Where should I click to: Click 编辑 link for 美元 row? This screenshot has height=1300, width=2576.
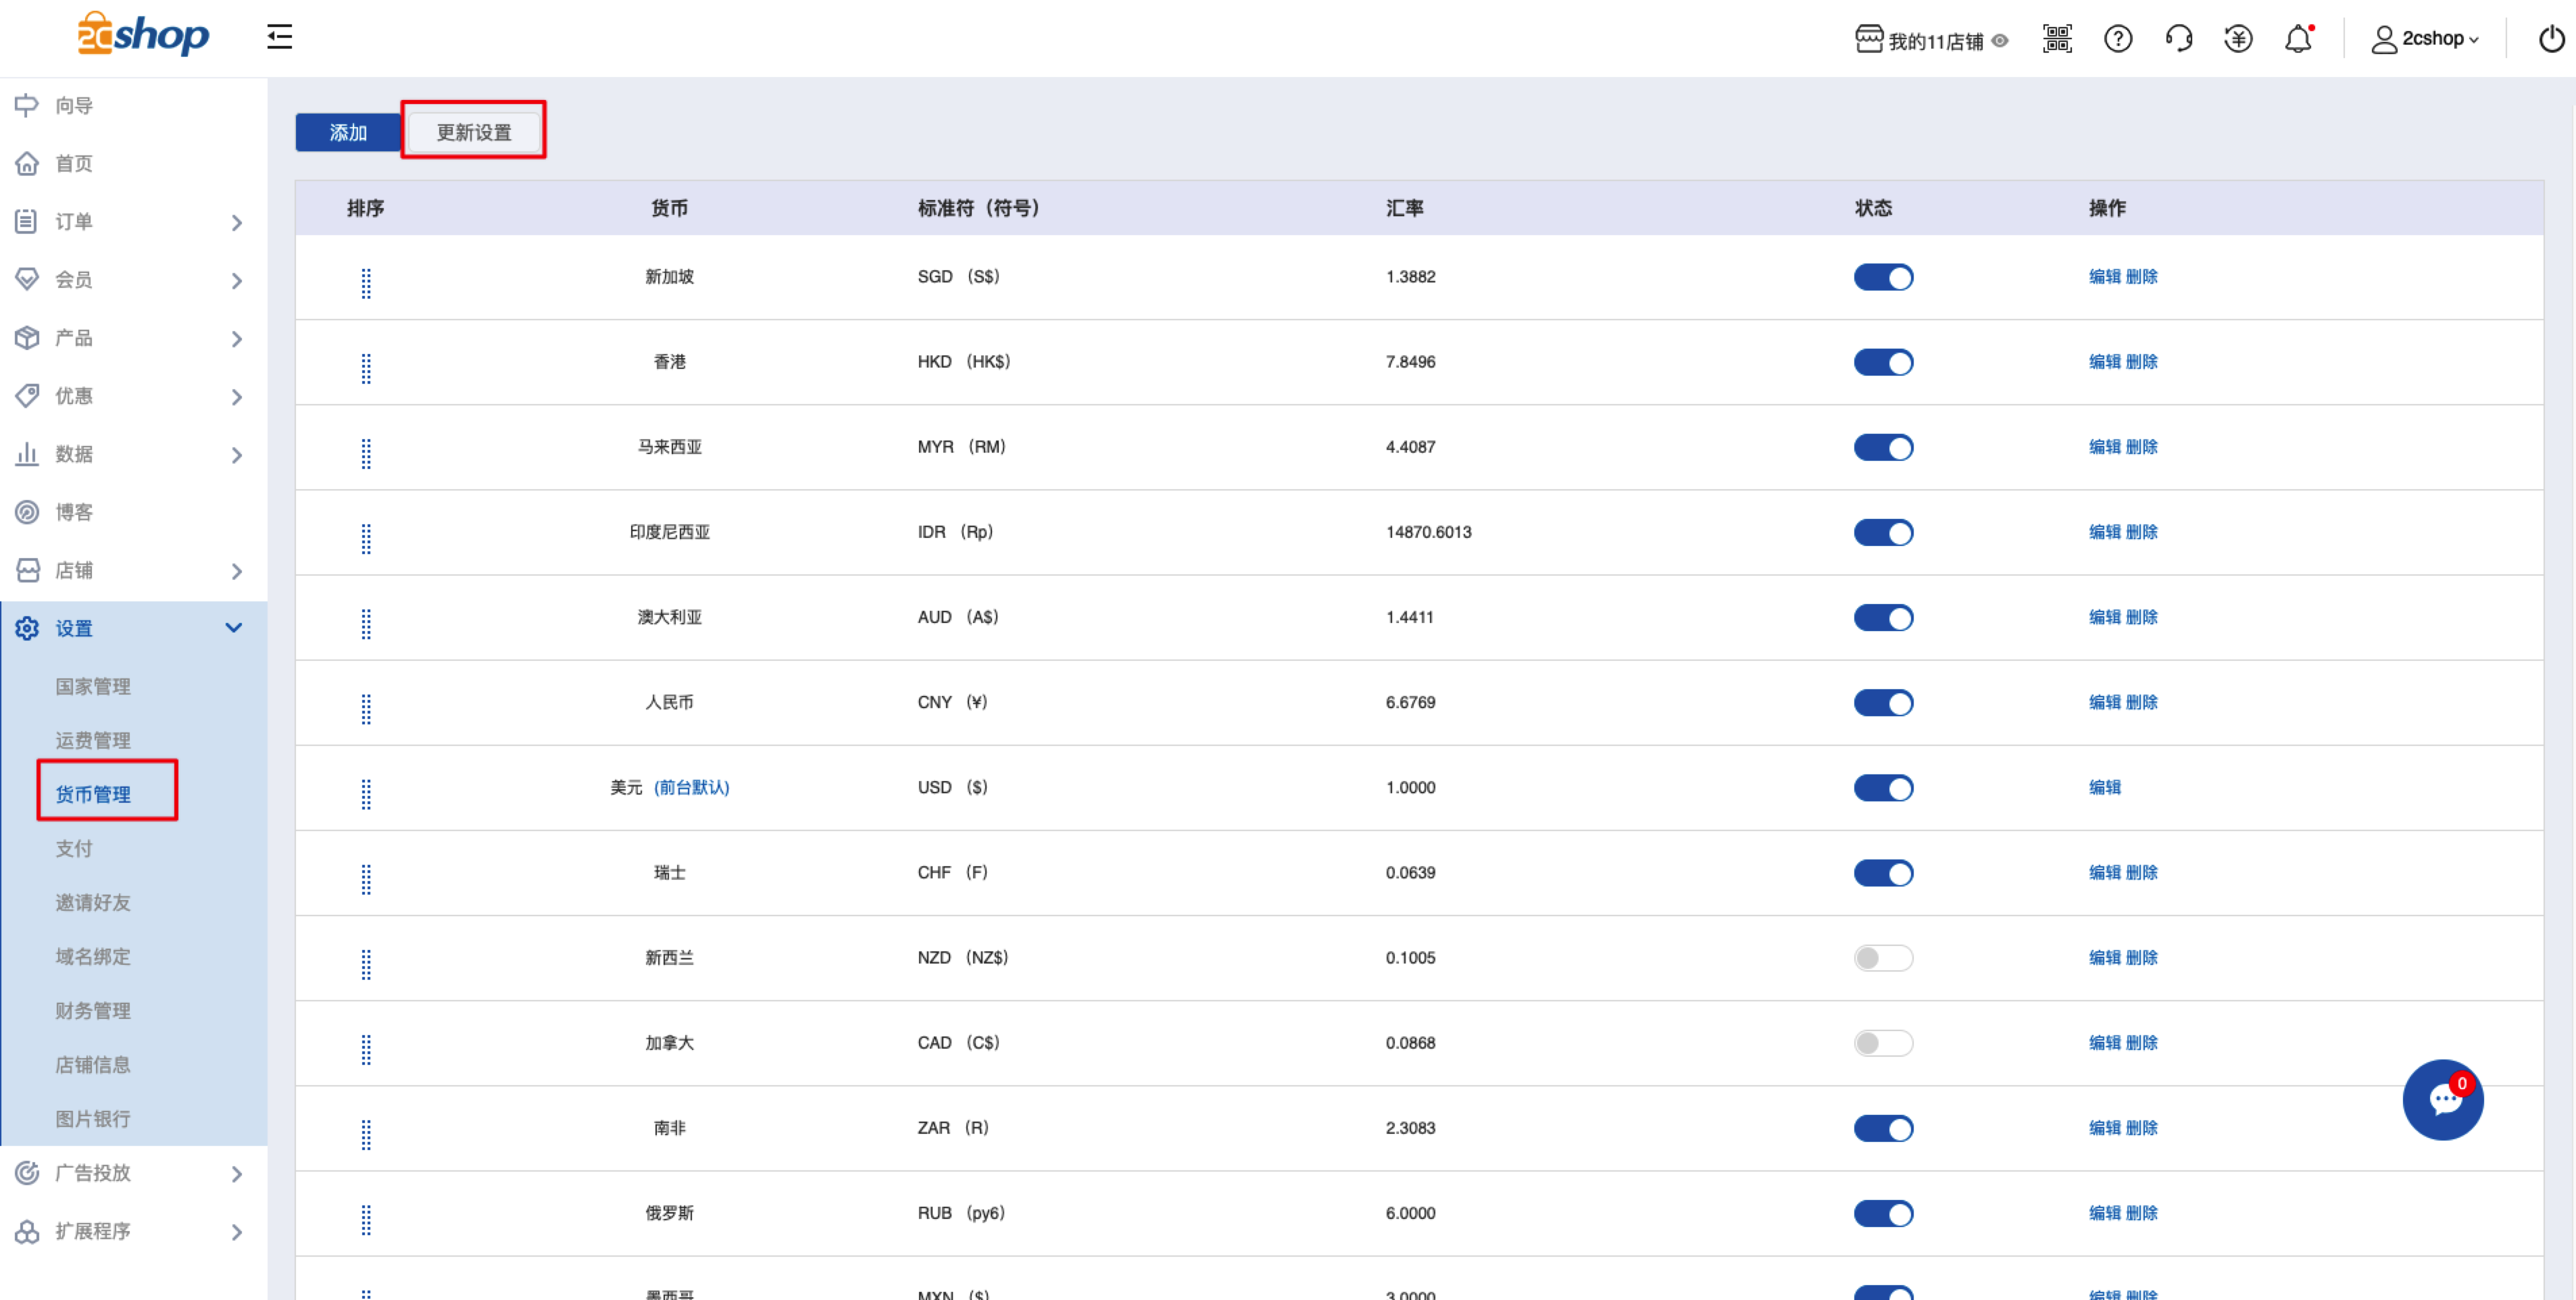pyautogui.click(x=2104, y=788)
